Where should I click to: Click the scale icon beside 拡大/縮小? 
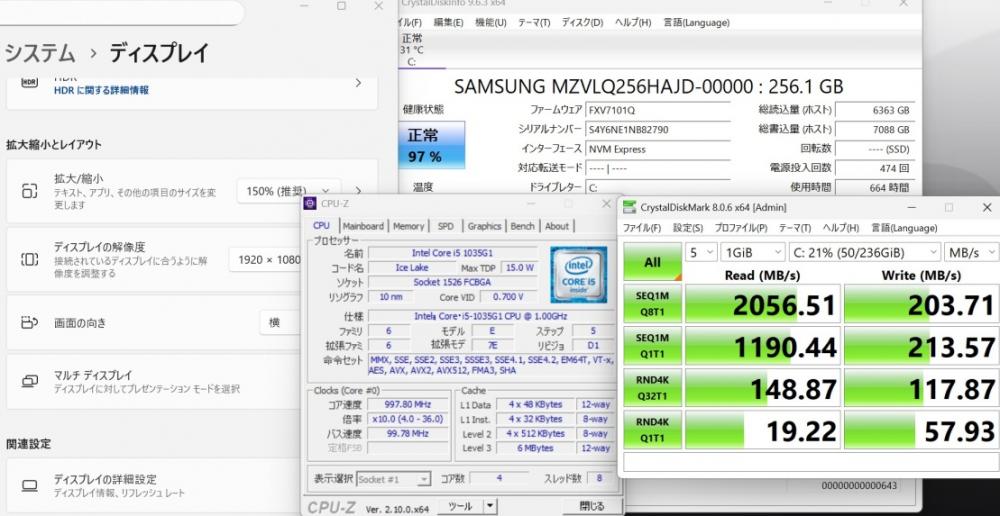(29, 191)
